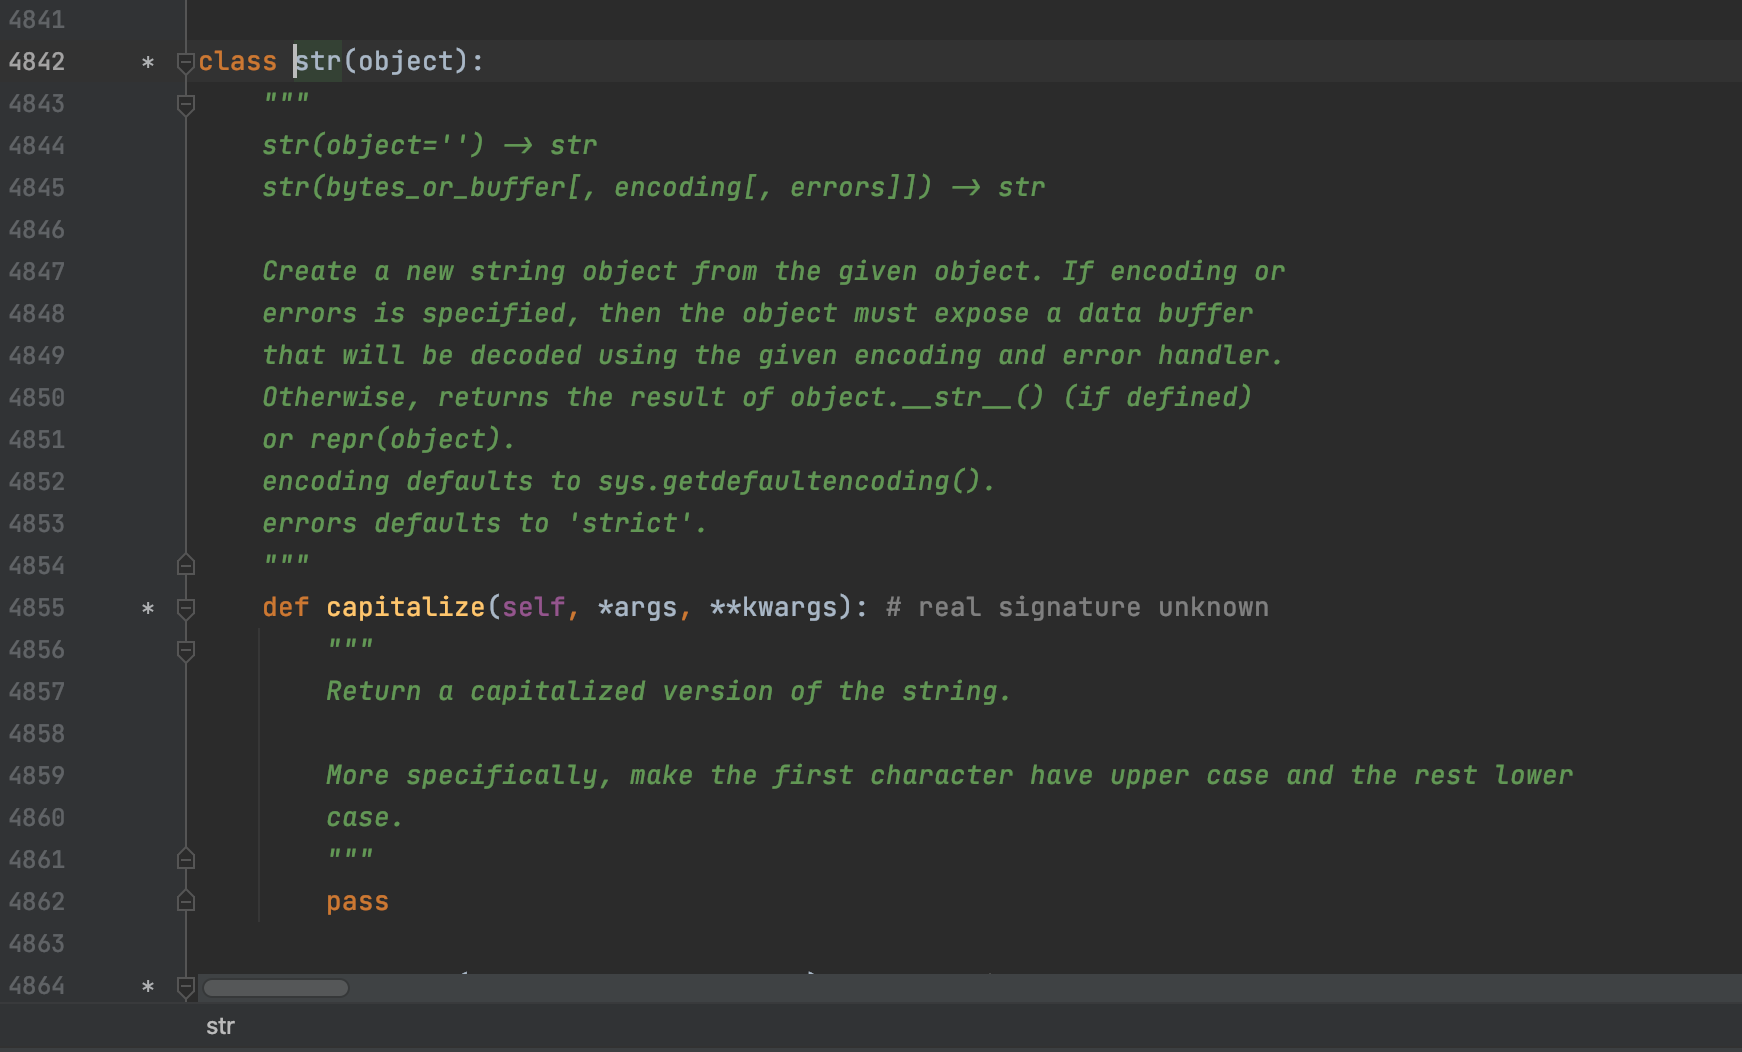Click the class keyword on line 4842

[x=237, y=61]
